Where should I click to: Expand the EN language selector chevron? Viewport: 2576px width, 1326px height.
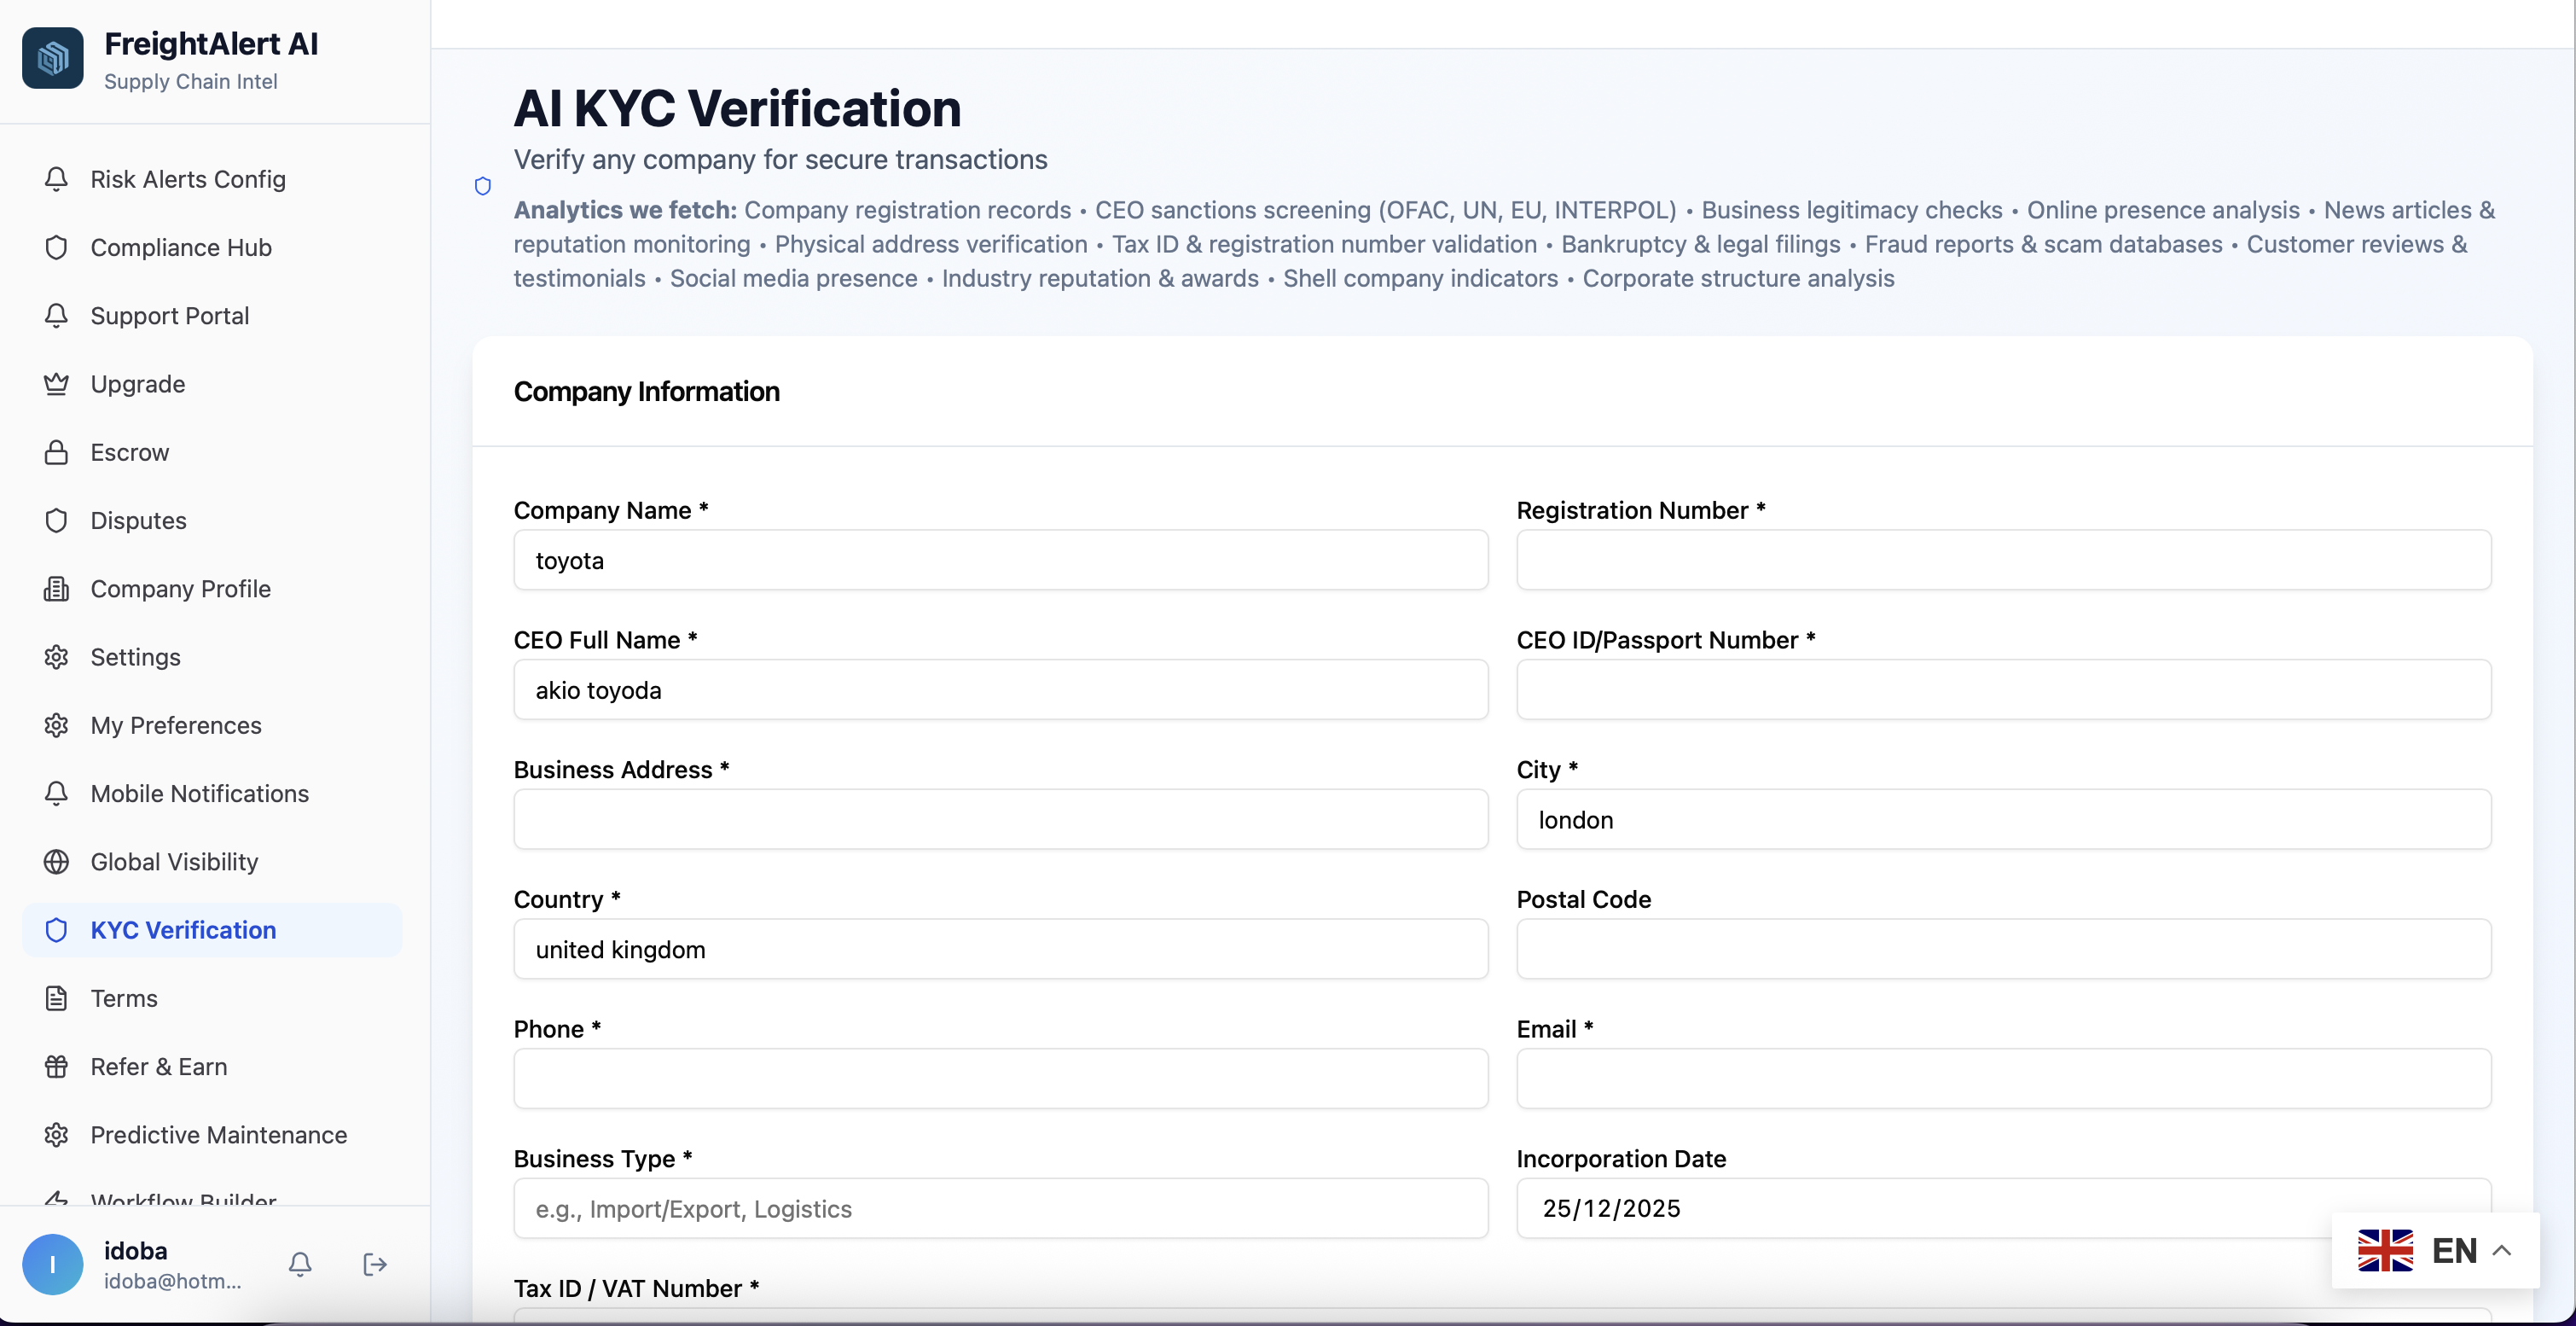pyautogui.click(x=2502, y=1250)
